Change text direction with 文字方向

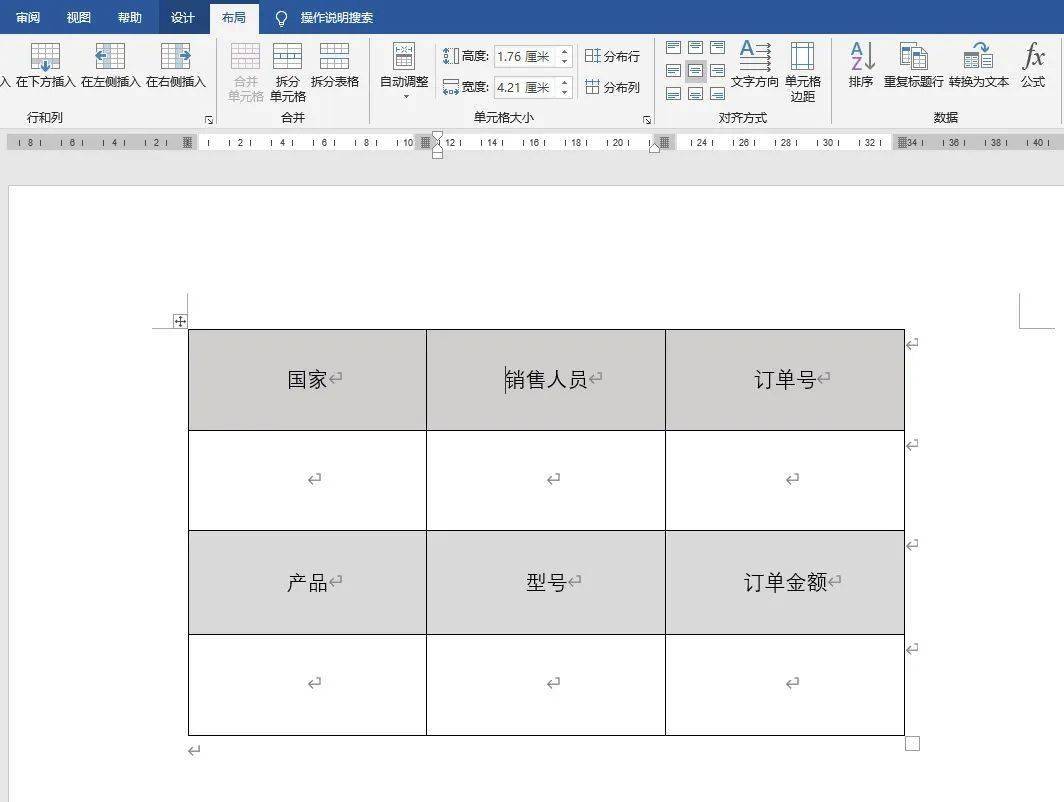coord(755,65)
